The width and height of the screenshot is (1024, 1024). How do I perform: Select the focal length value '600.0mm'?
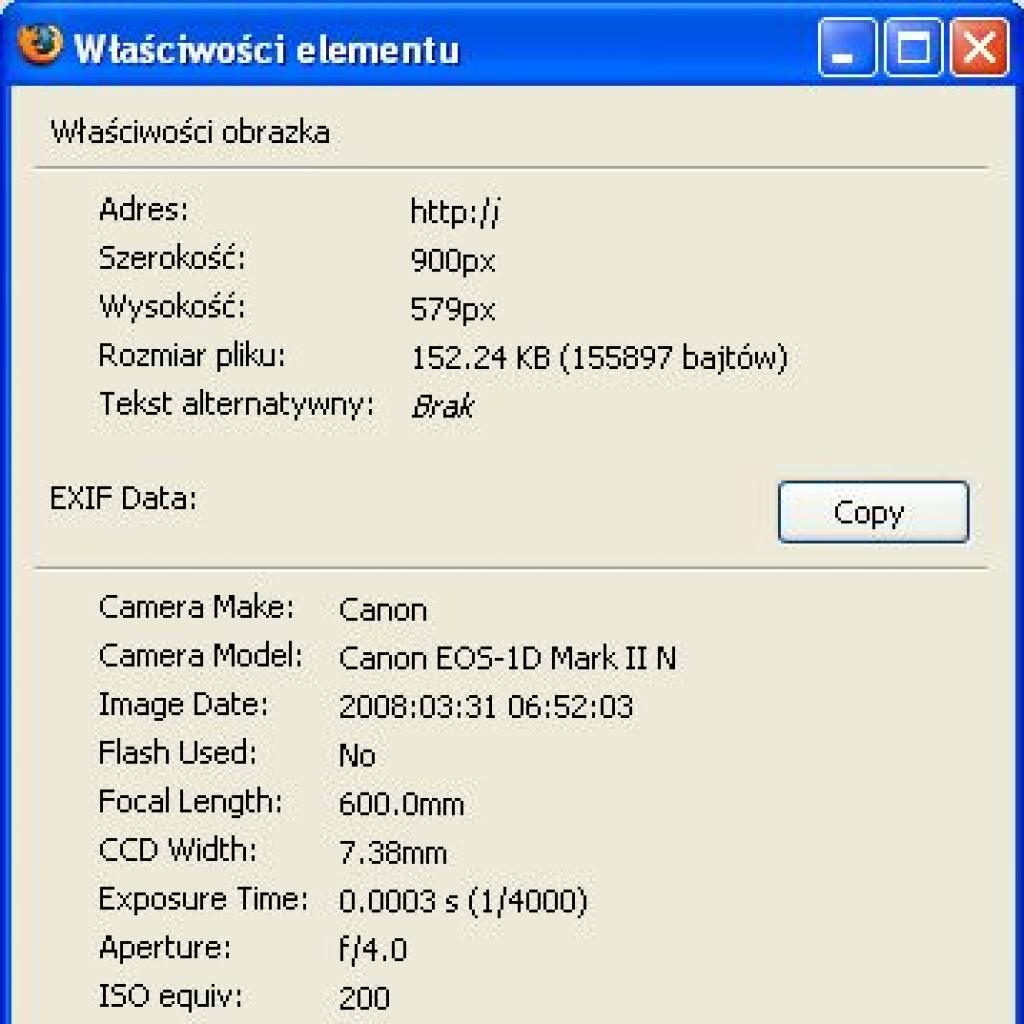tap(402, 804)
